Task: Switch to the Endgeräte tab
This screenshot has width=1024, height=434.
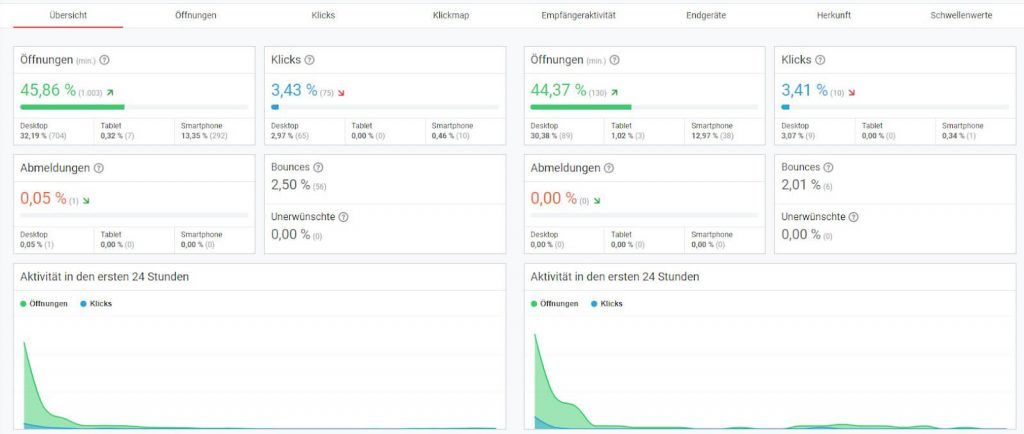Action: pos(706,15)
